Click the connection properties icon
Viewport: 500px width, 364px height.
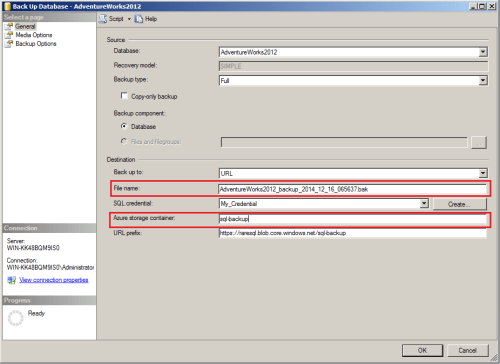[12, 280]
